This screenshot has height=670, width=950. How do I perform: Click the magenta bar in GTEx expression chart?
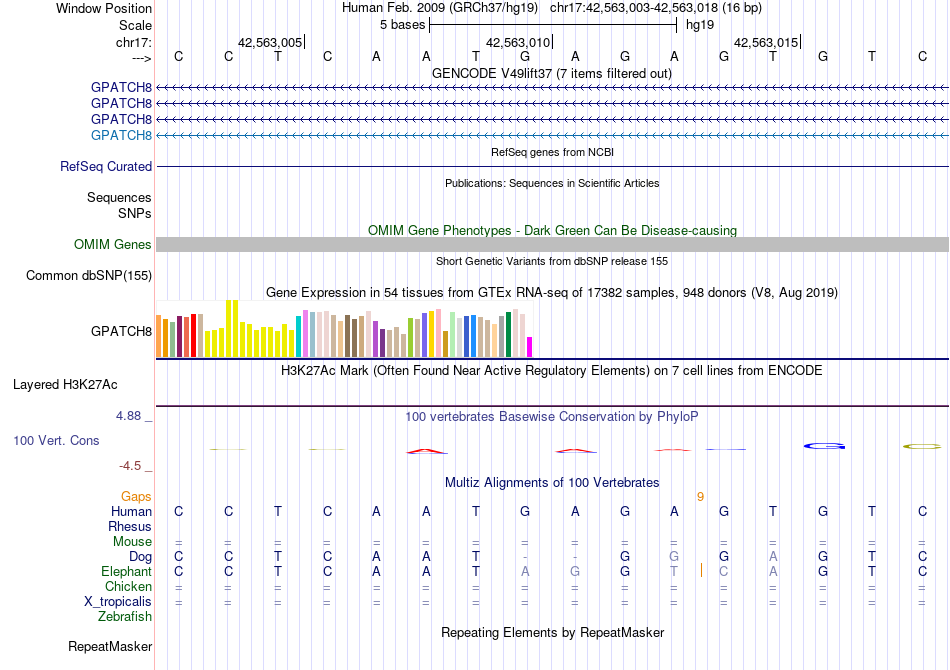point(530,347)
